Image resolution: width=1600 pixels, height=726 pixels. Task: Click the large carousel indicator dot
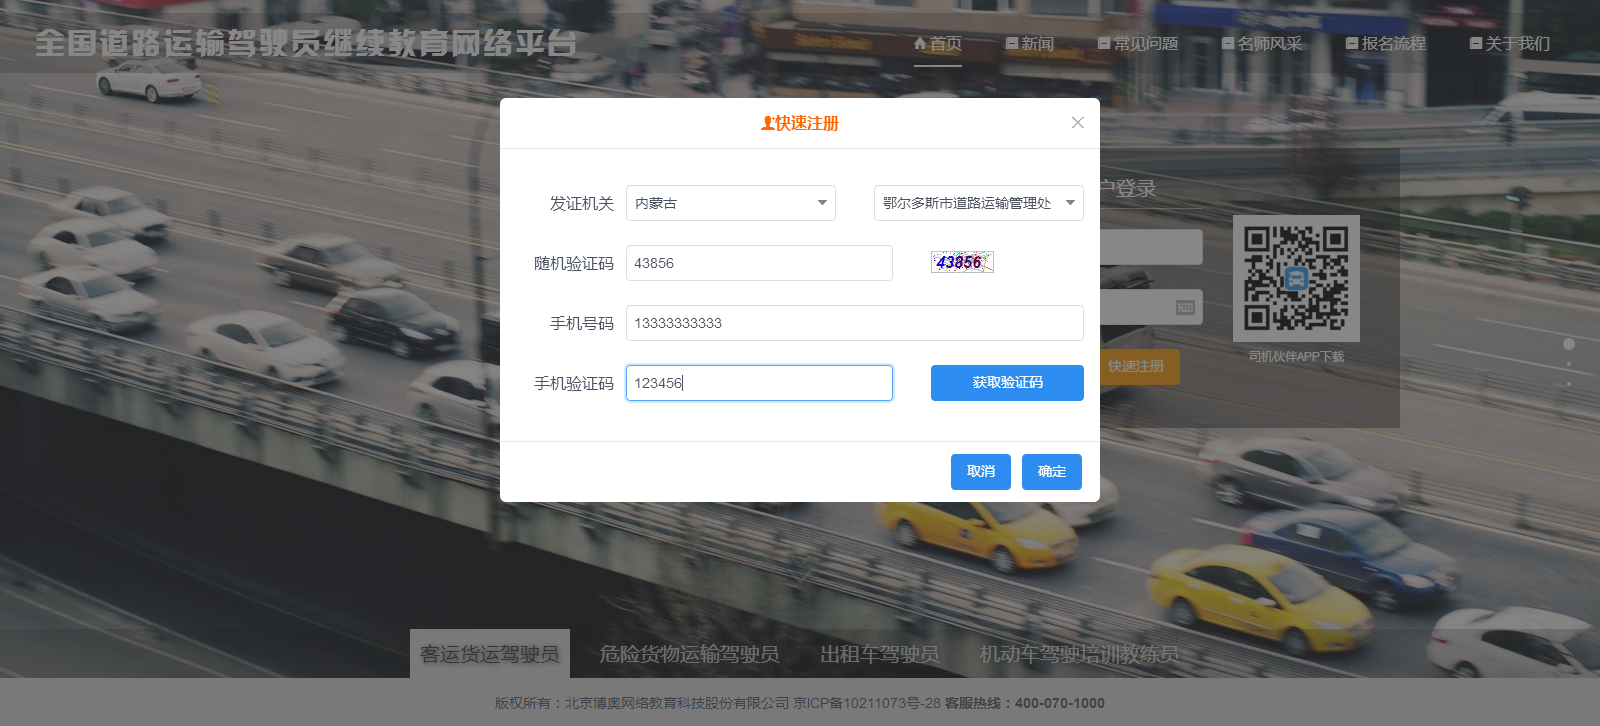click(x=1569, y=344)
